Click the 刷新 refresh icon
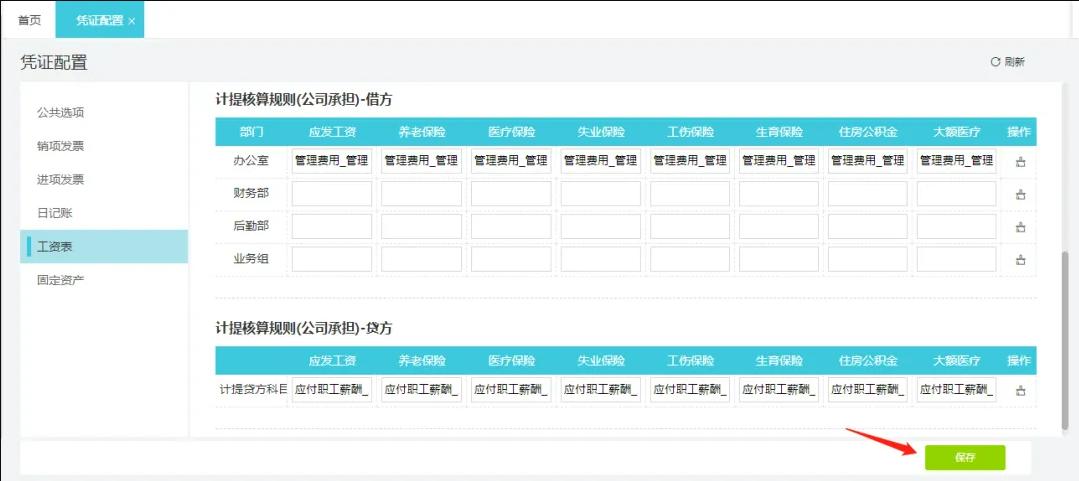 click(x=995, y=62)
